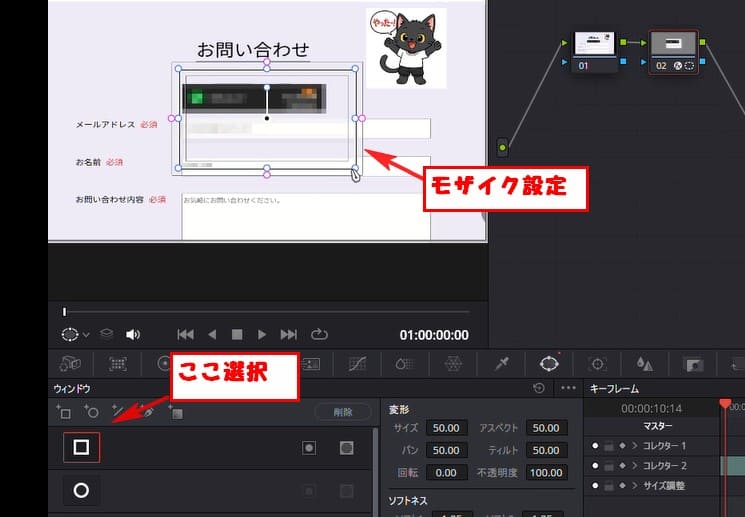Expand the コレクター 1 keyframe track
The width and height of the screenshot is (745, 517).
[x=634, y=446]
